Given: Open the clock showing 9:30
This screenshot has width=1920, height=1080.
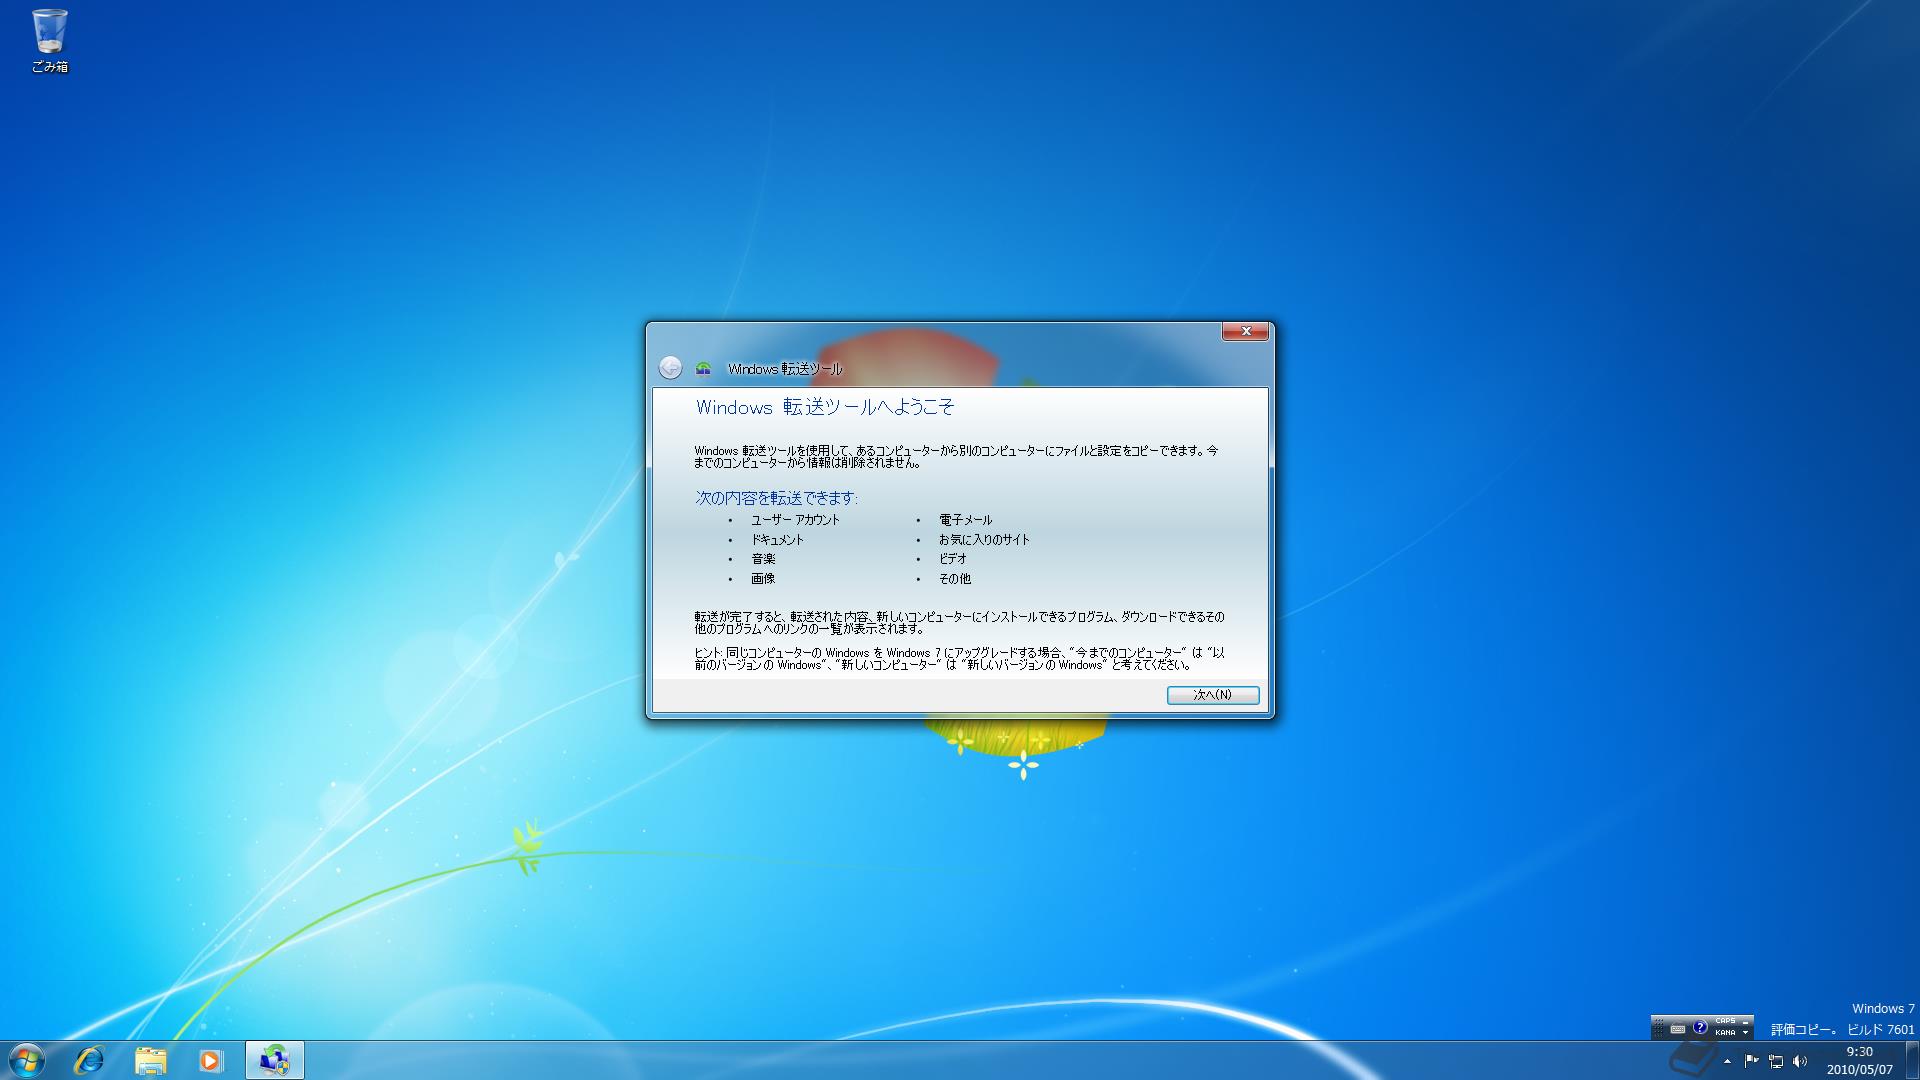Looking at the screenshot, I should pyautogui.click(x=1860, y=1060).
